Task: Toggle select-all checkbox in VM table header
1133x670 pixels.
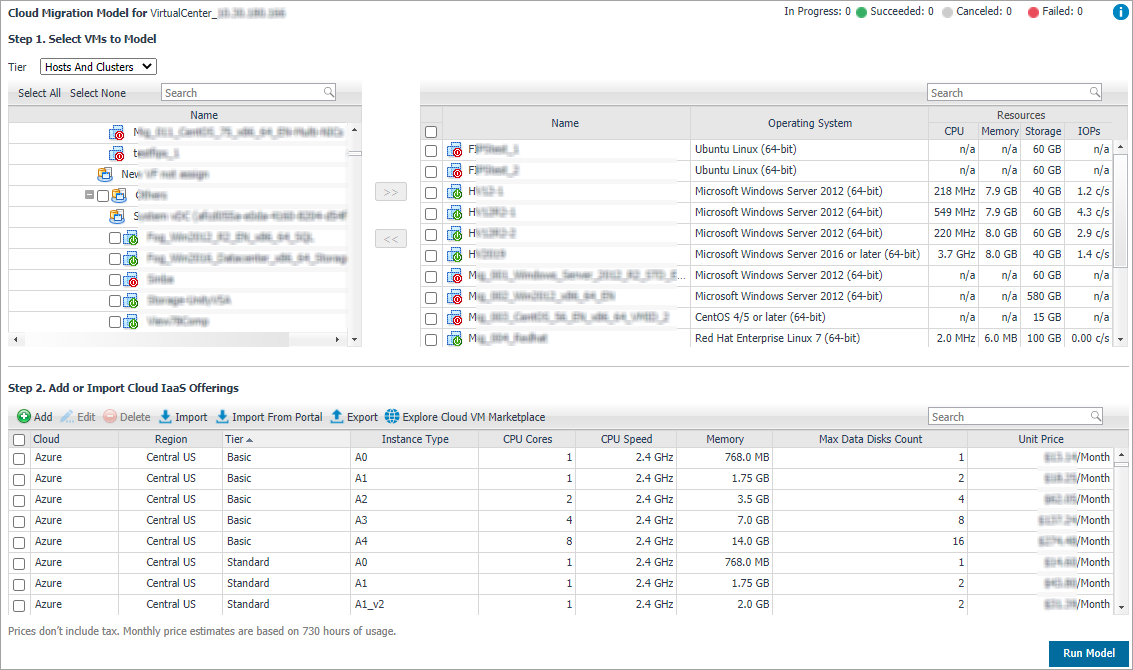Action: [431, 132]
